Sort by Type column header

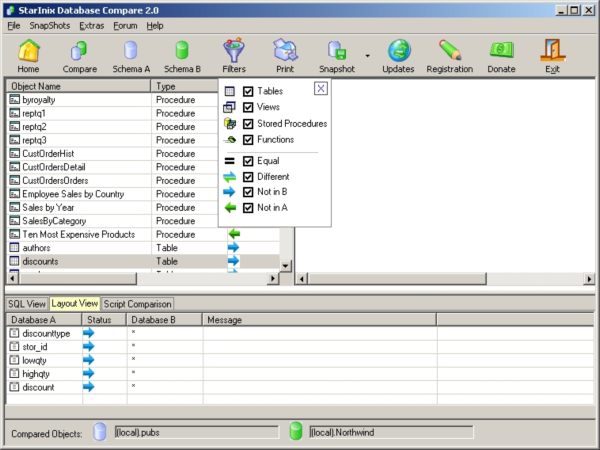pyautogui.click(x=186, y=87)
